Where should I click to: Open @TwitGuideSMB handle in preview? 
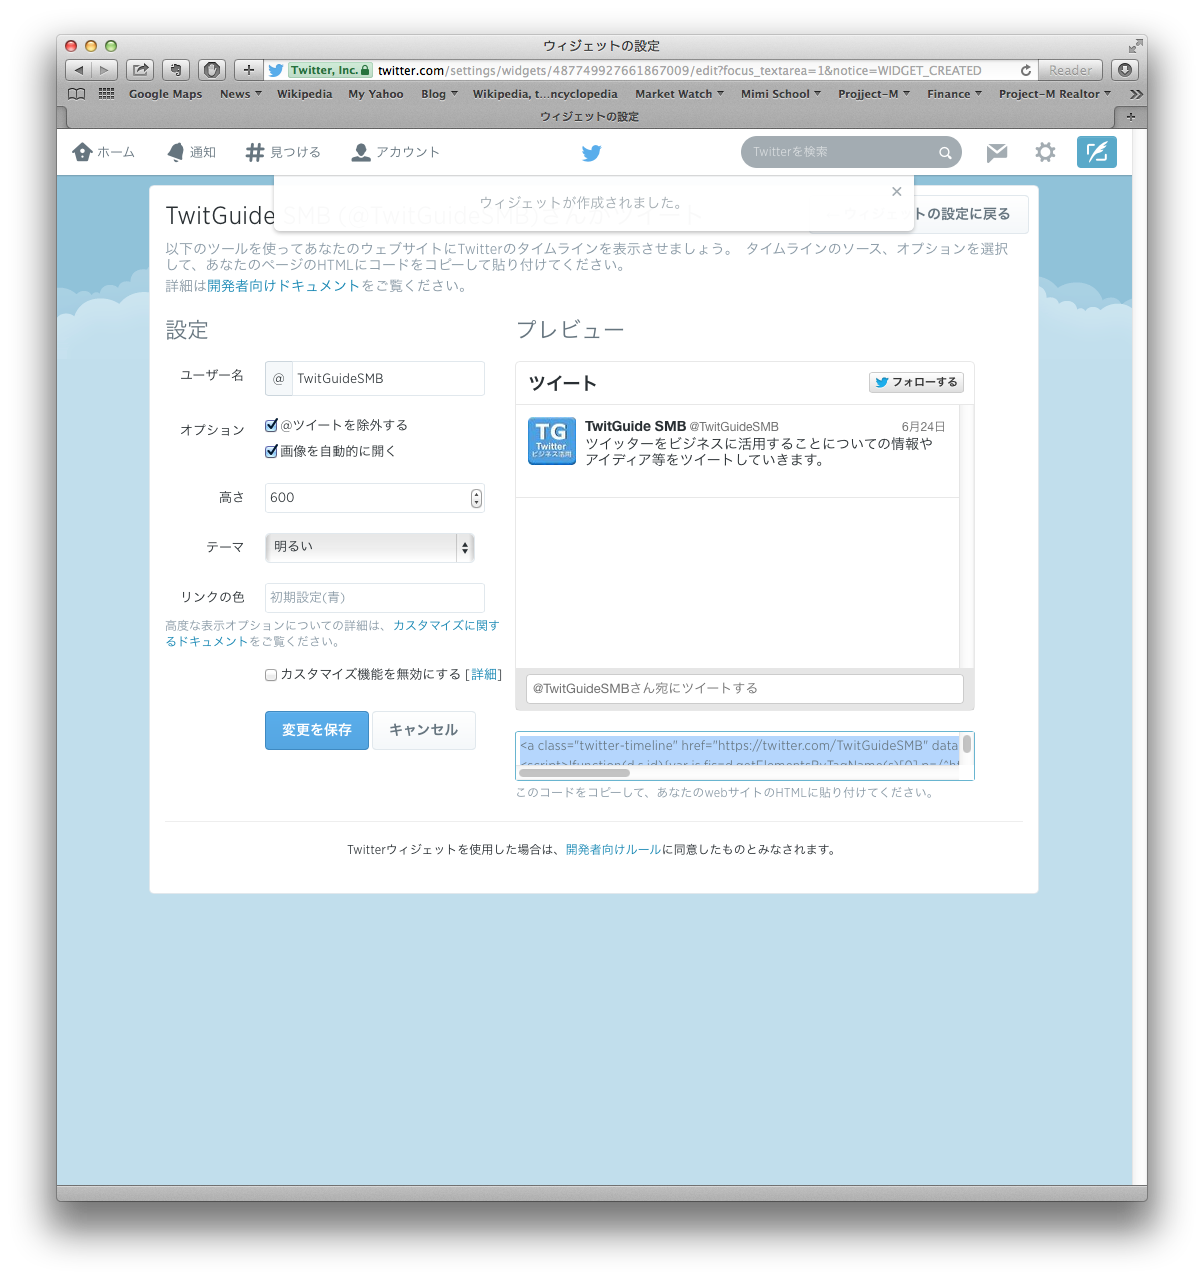[734, 427]
